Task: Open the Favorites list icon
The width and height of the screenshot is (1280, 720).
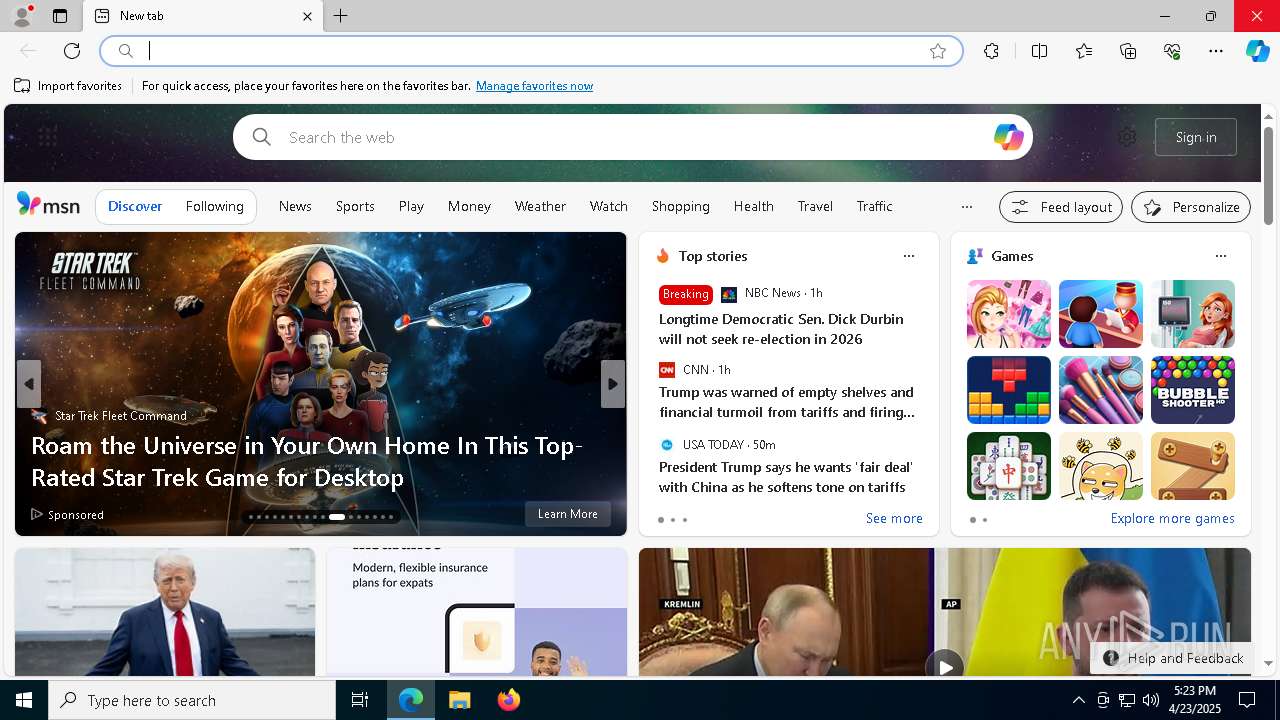Action: coord(1084,51)
